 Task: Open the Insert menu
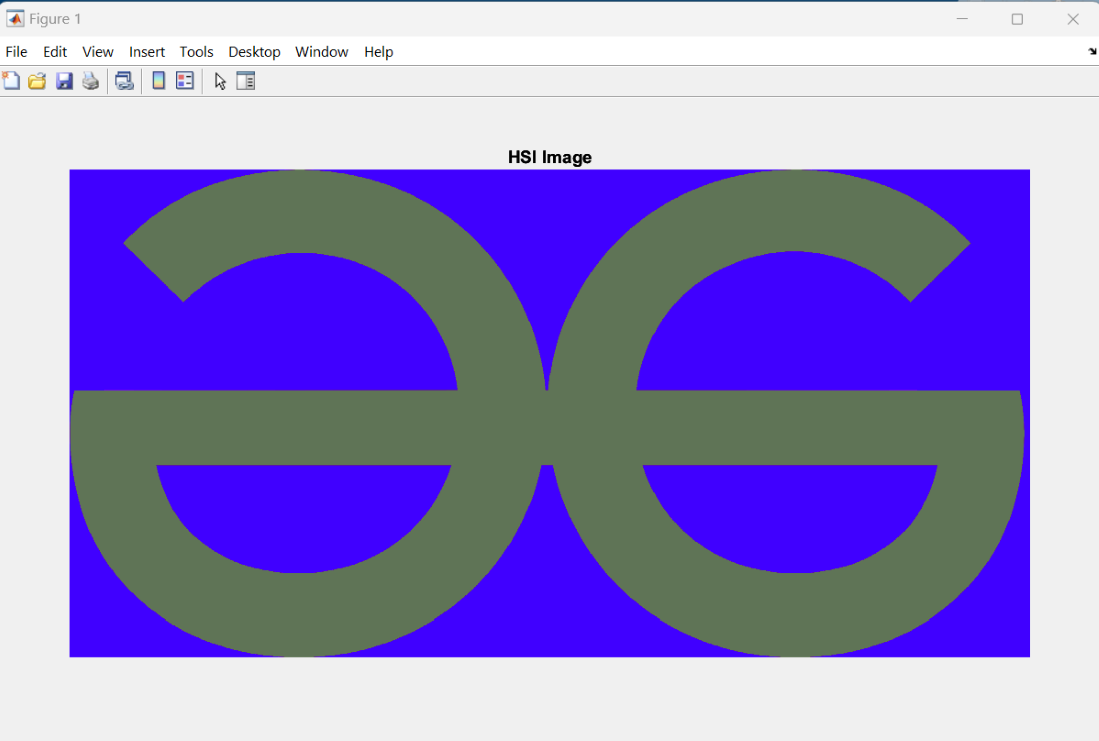tap(146, 52)
